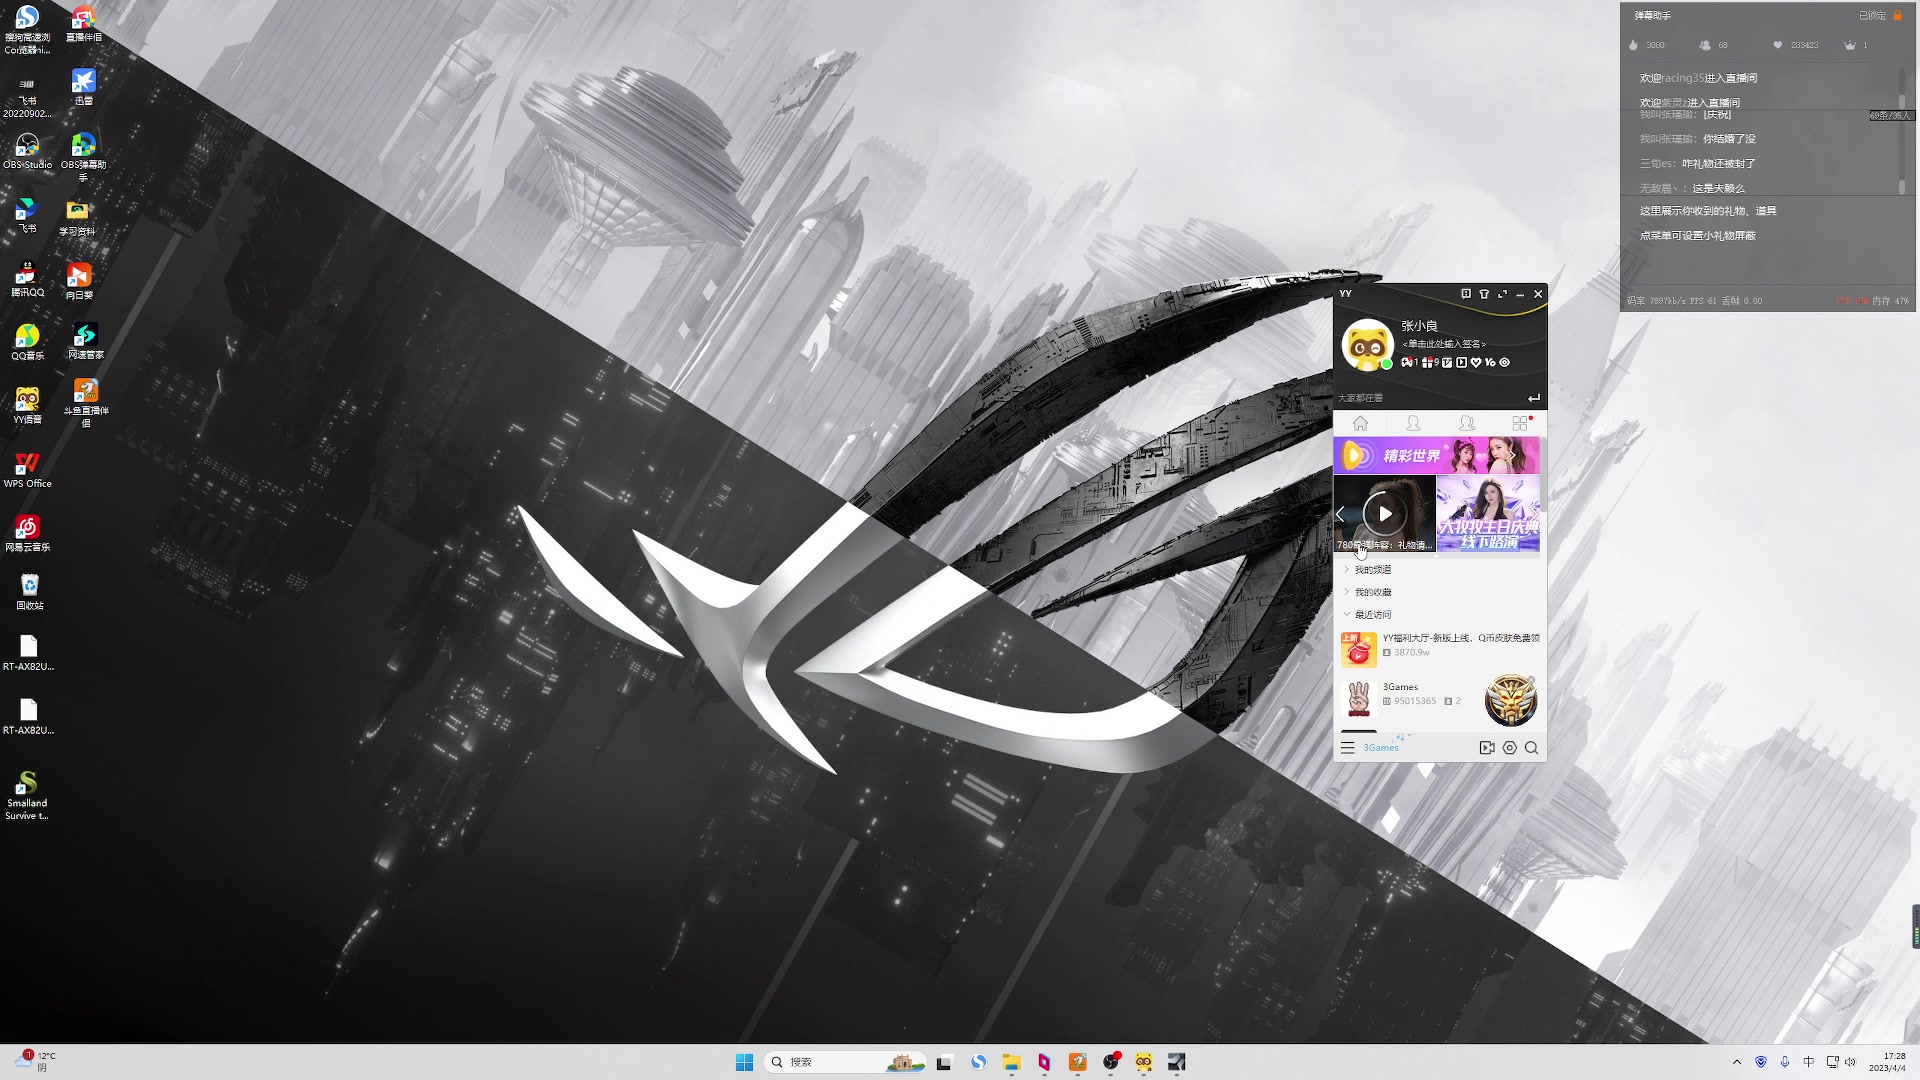Open 回收站 recycle bin
Screen dimensions: 1920x1080
pyautogui.click(x=29, y=592)
